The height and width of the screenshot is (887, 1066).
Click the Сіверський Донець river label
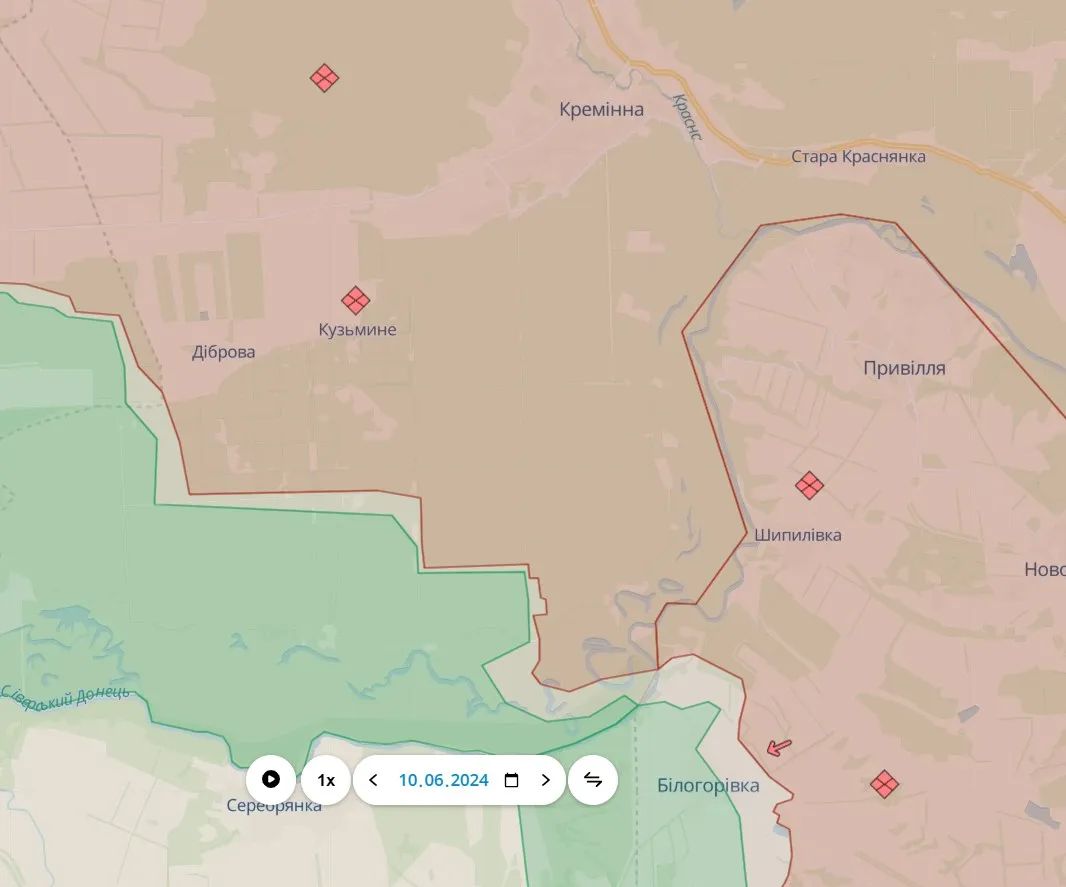(64, 691)
